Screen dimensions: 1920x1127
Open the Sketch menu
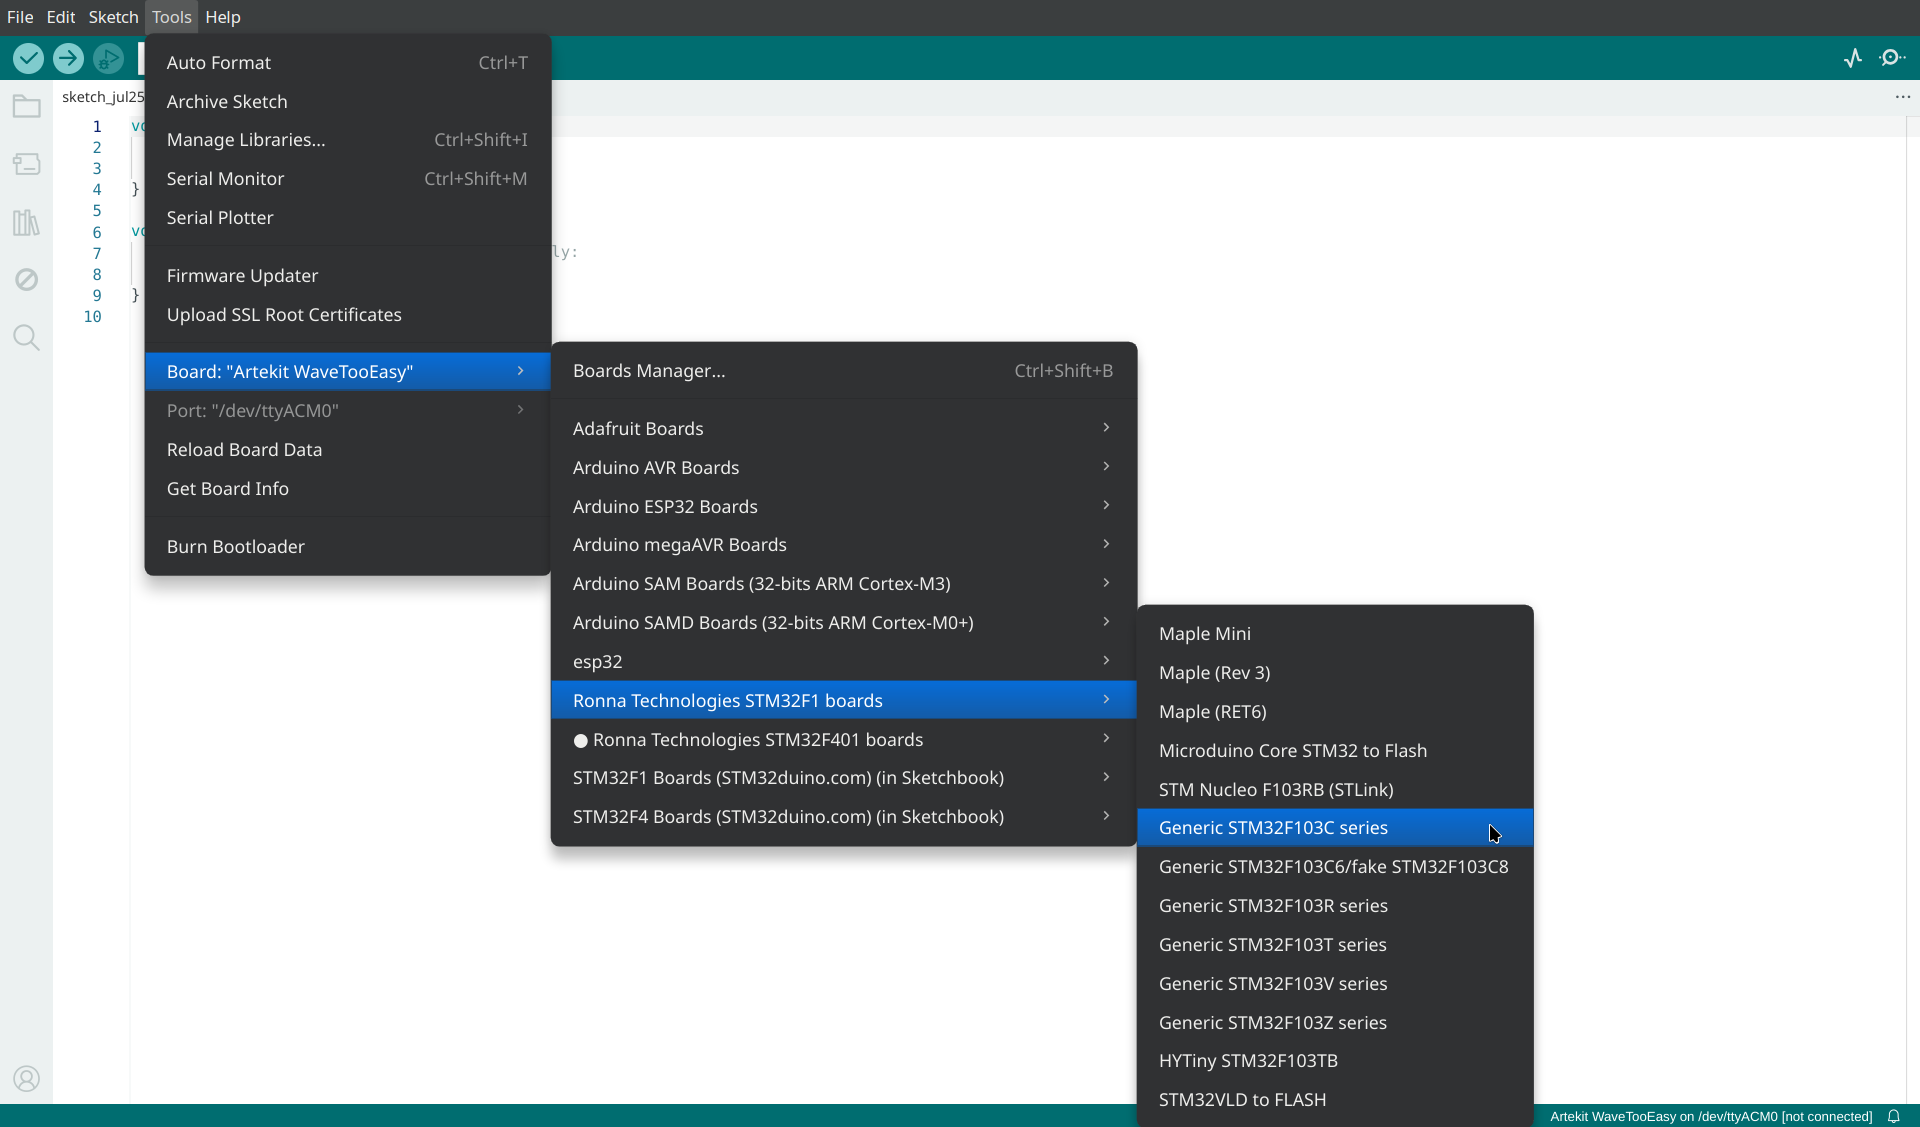(x=113, y=17)
